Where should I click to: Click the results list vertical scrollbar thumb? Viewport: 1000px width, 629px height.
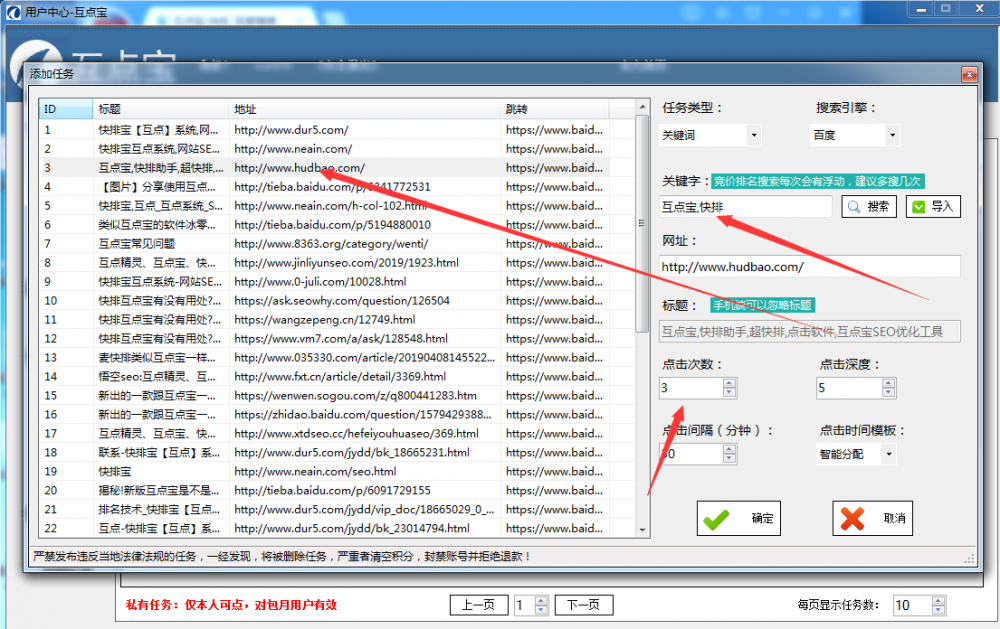coord(642,223)
